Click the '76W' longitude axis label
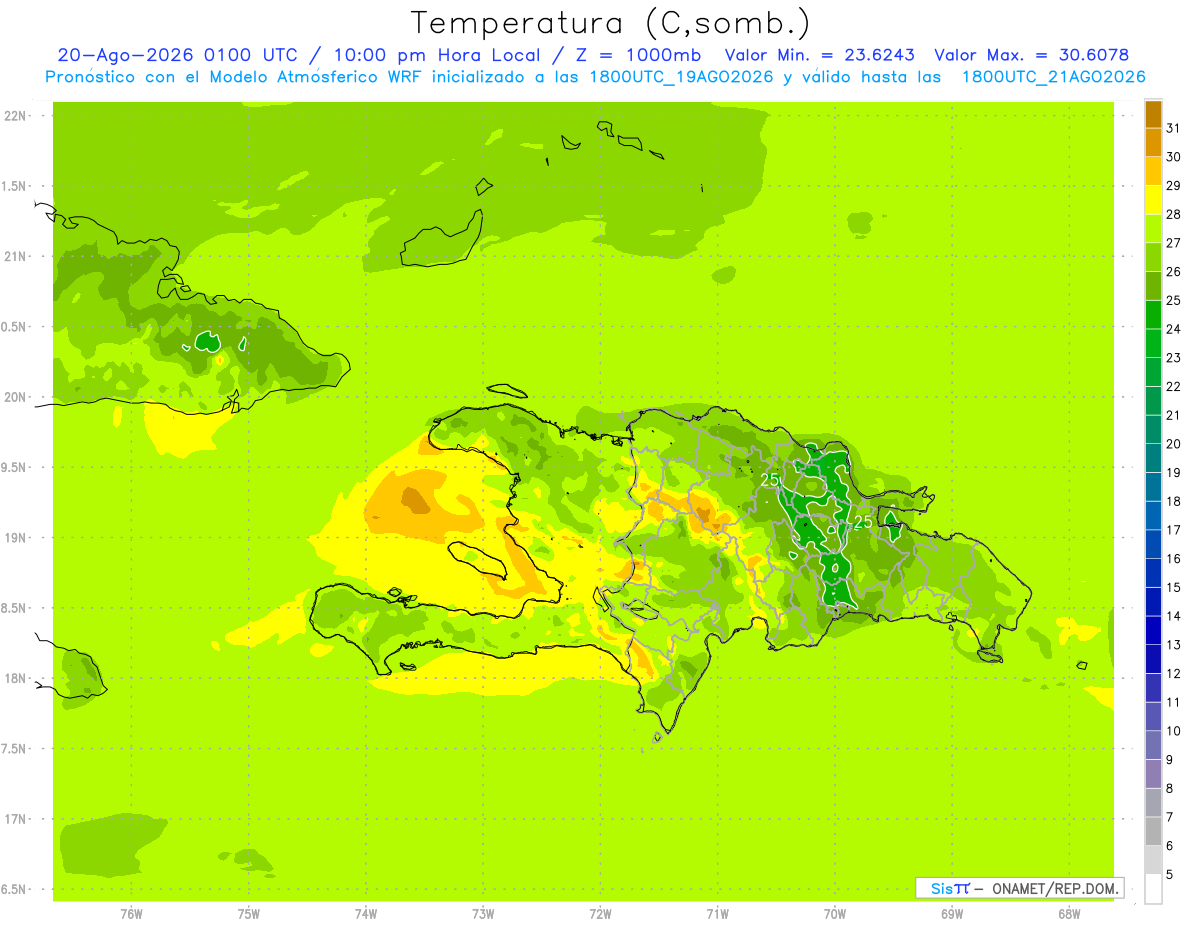1200x927 pixels. tap(131, 914)
